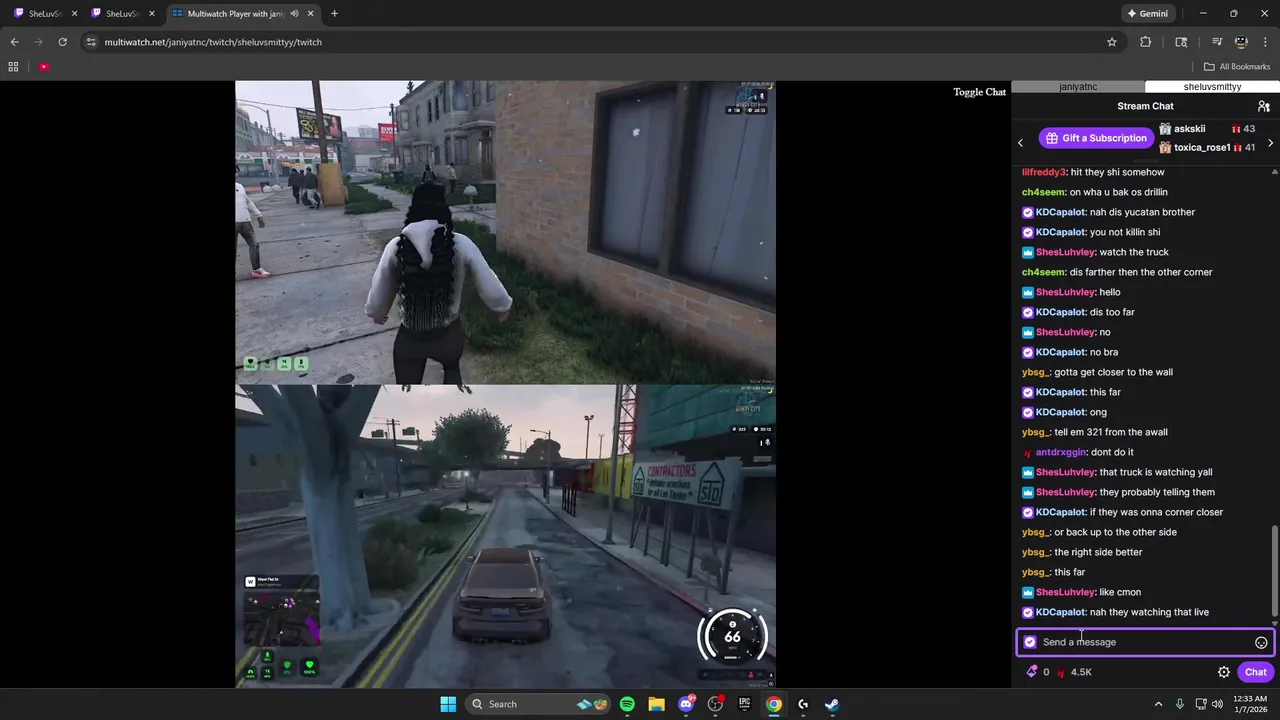Switch to the janiyatnc chat tab
The image size is (1280, 720).
pyautogui.click(x=1078, y=87)
